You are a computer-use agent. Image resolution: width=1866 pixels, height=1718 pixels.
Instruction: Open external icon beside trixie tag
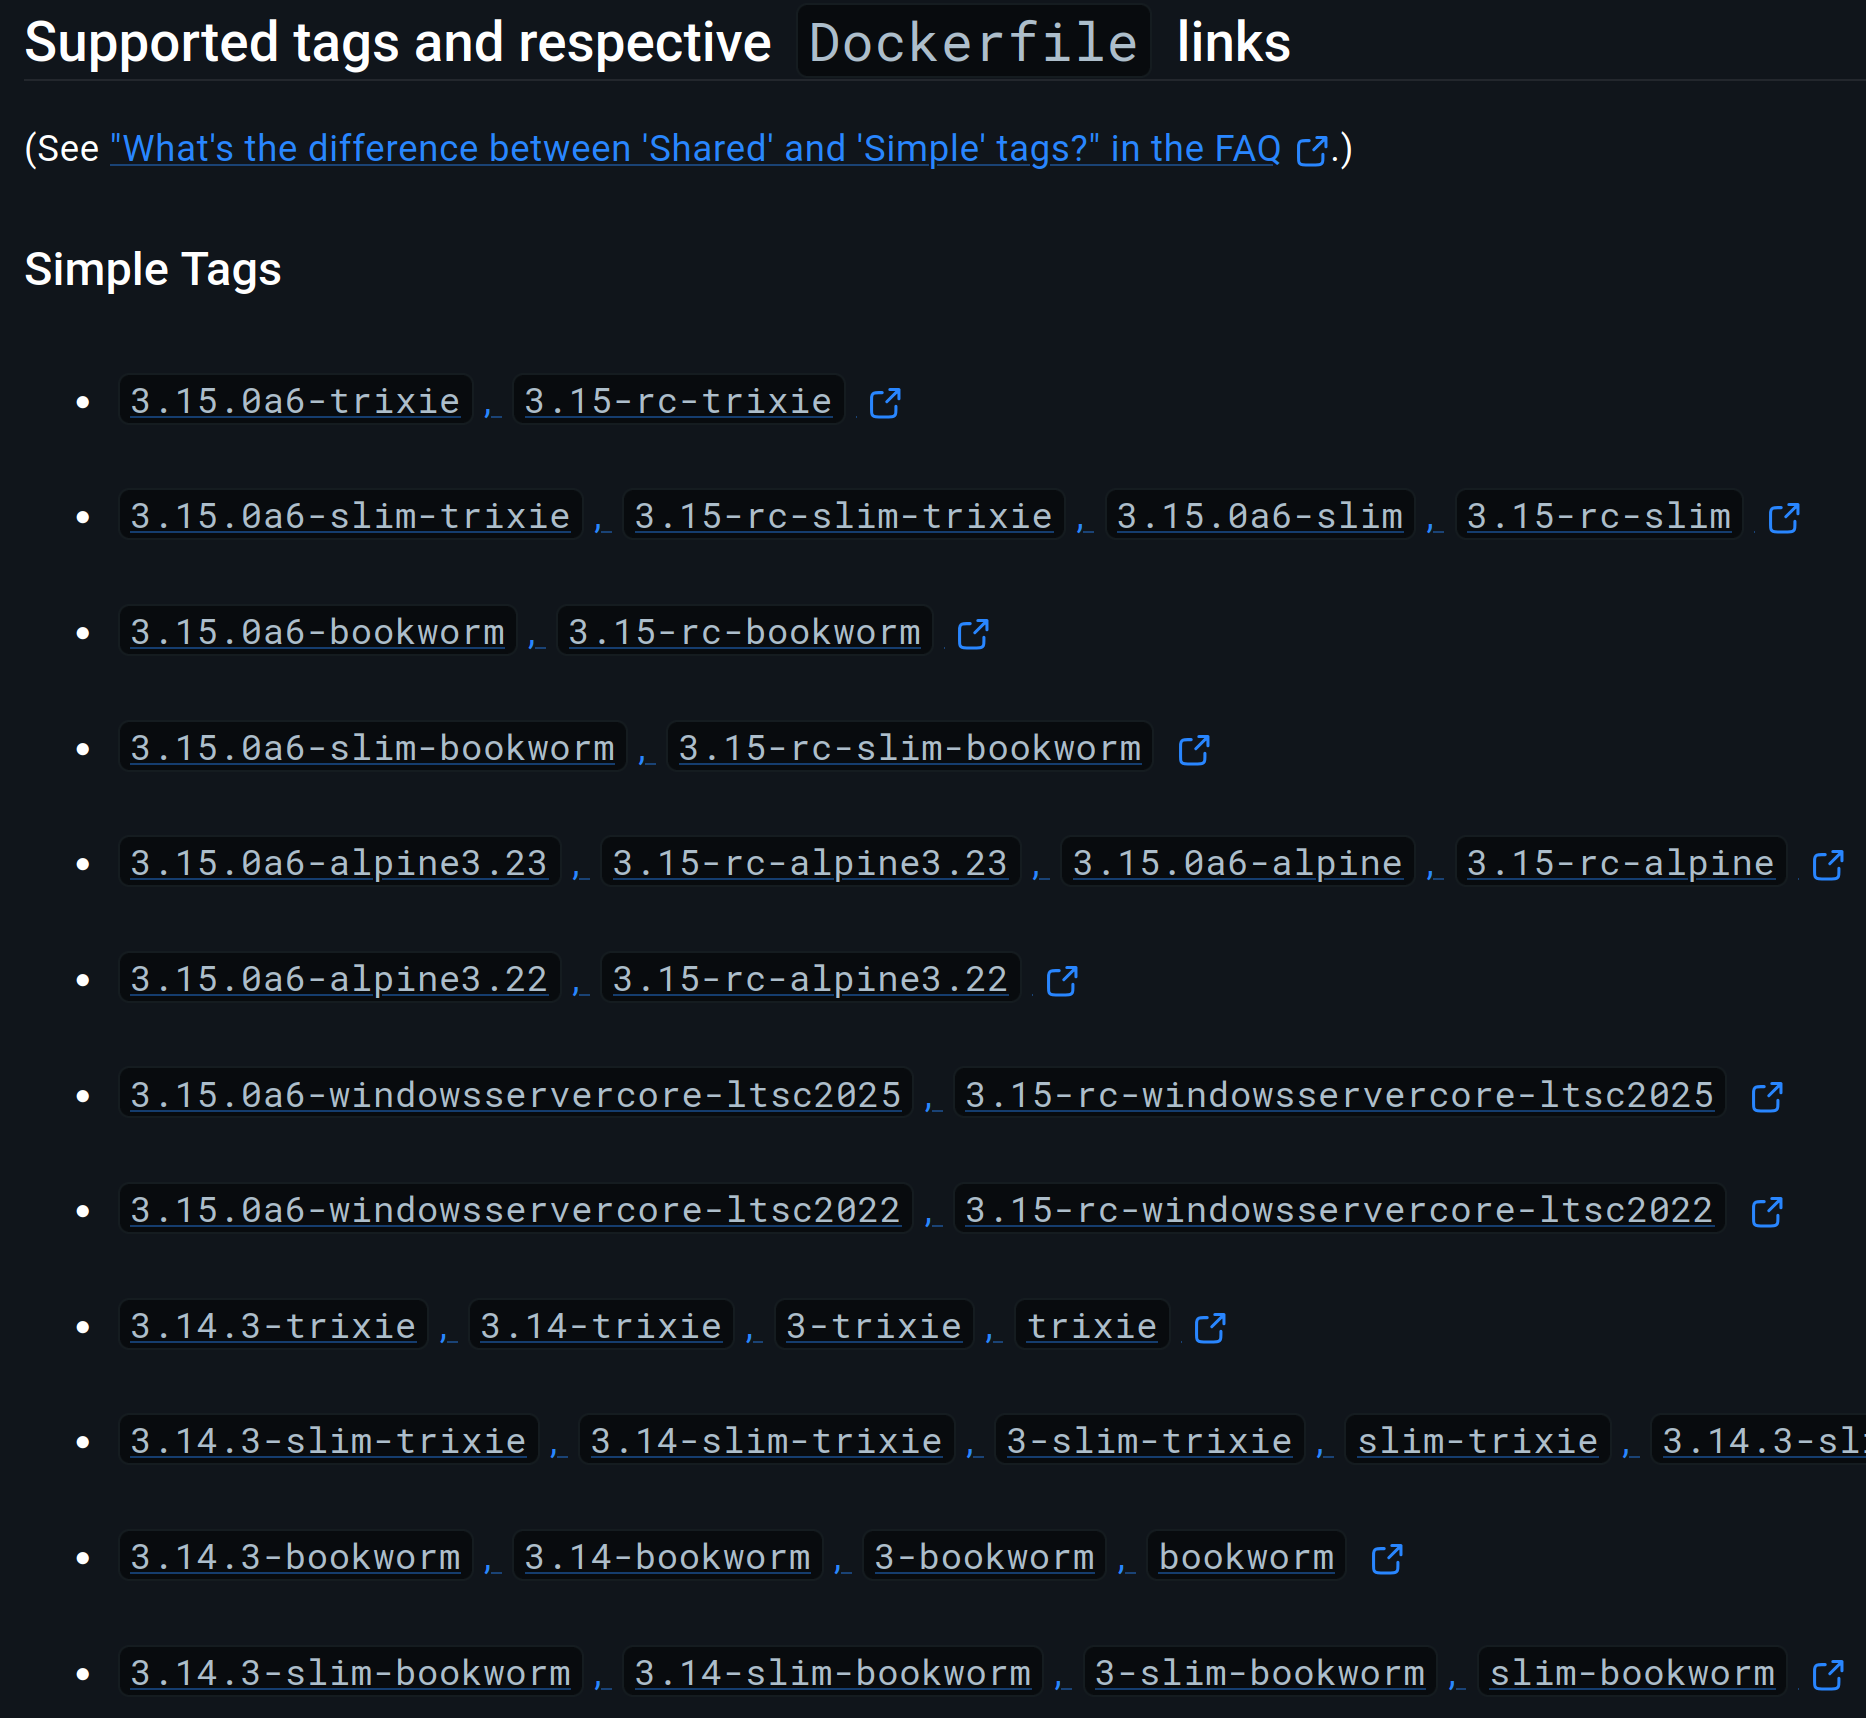point(1210,1328)
